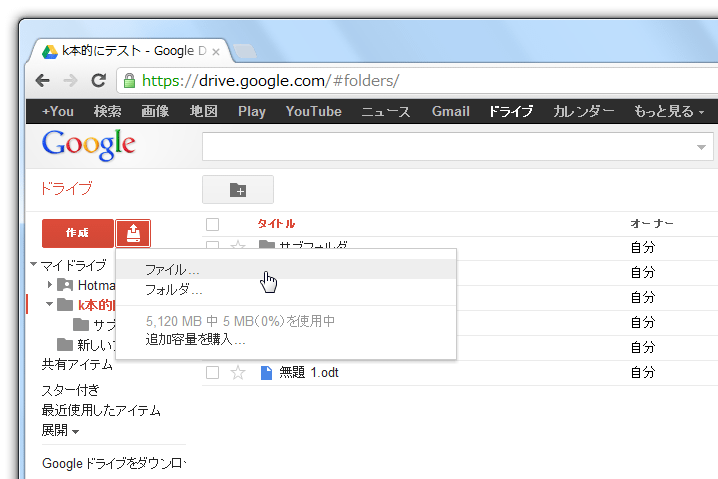718x479 pixels.
Task: Open a new browser tab
Action: (245, 51)
